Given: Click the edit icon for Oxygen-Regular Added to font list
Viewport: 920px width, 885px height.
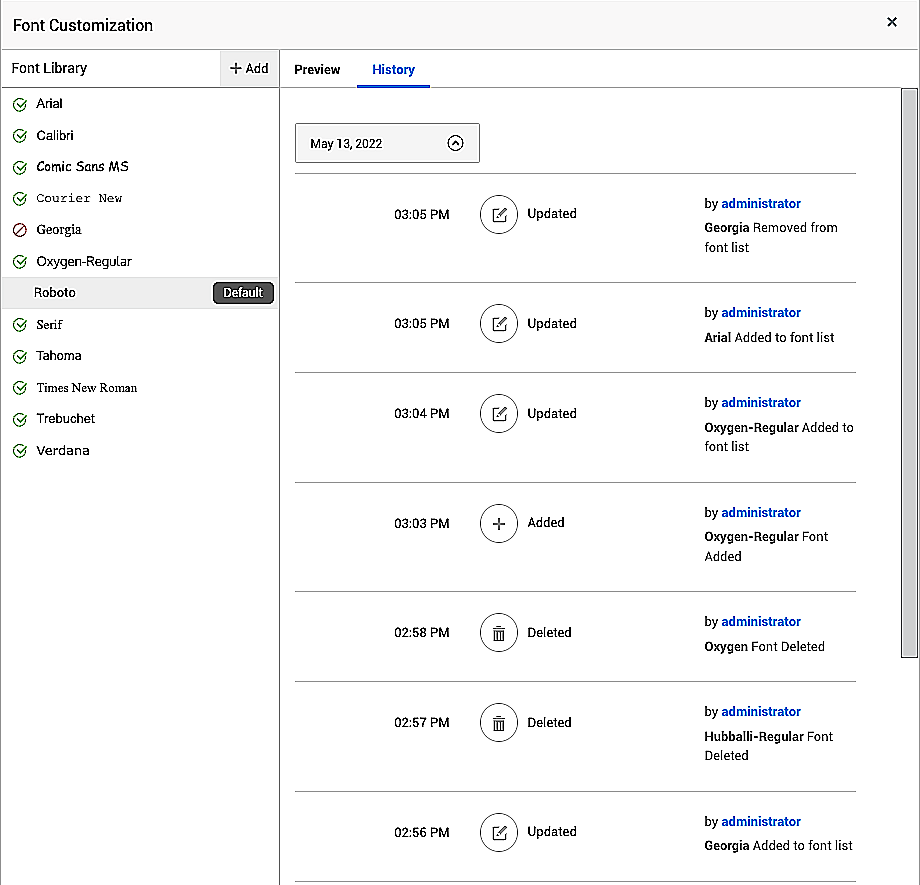Looking at the screenshot, I should 498,414.
